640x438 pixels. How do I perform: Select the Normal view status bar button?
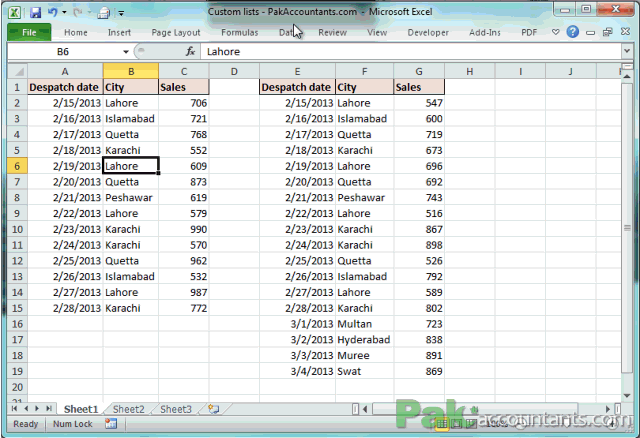click(x=442, y=424)
